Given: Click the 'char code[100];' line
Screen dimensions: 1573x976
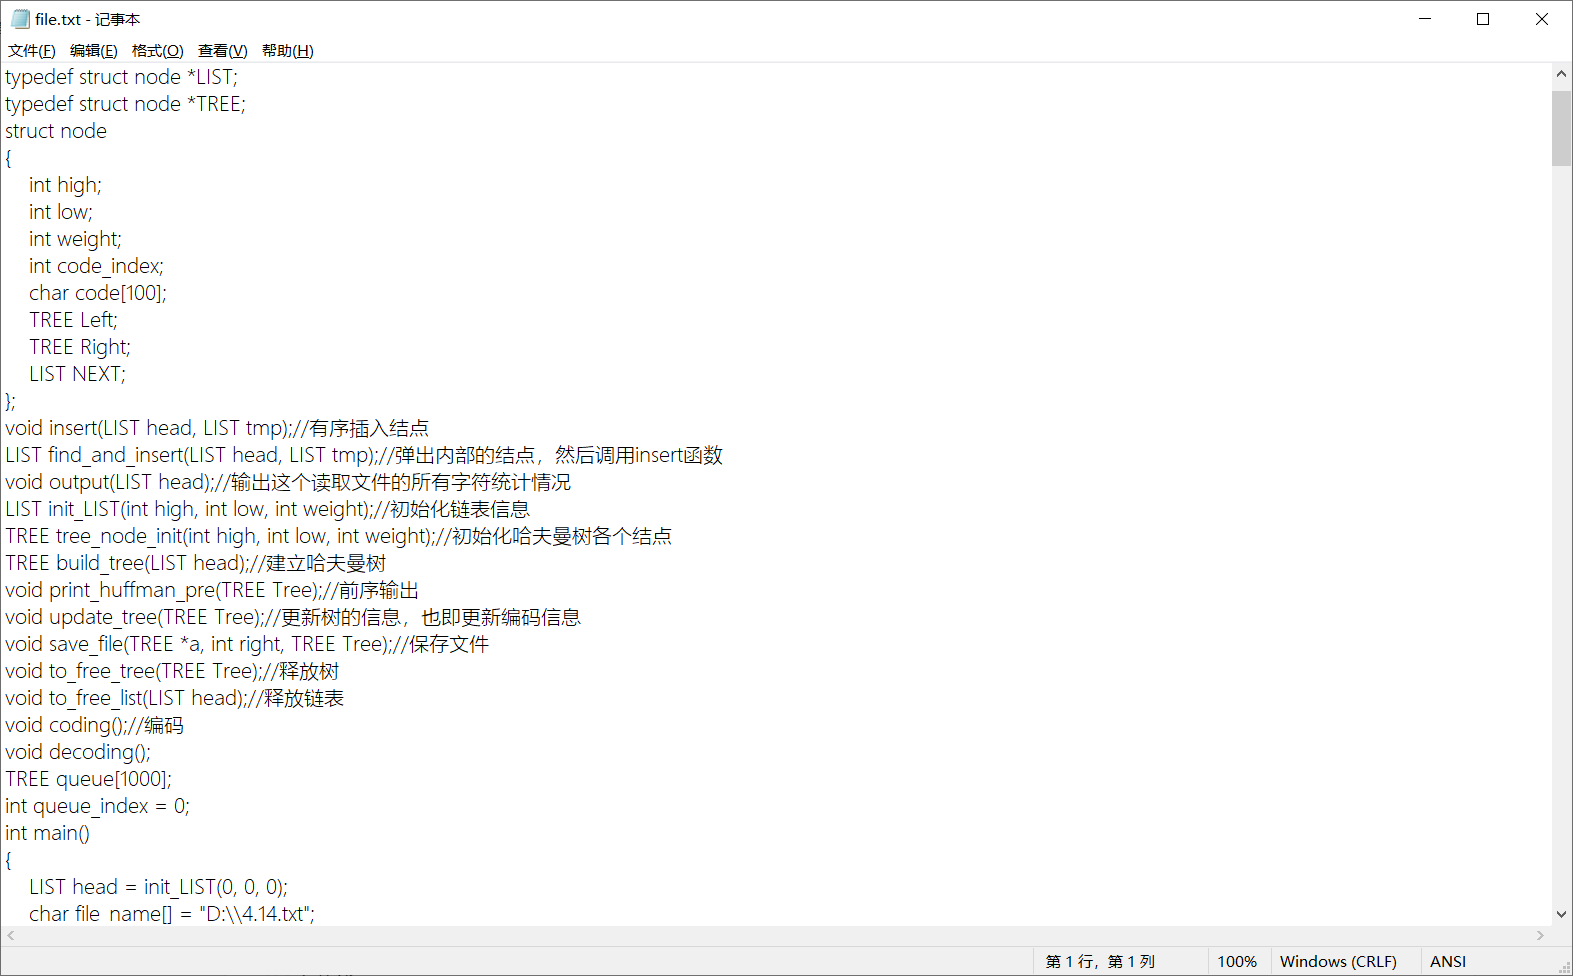Looking at the screenshot, I should point(98,293).
